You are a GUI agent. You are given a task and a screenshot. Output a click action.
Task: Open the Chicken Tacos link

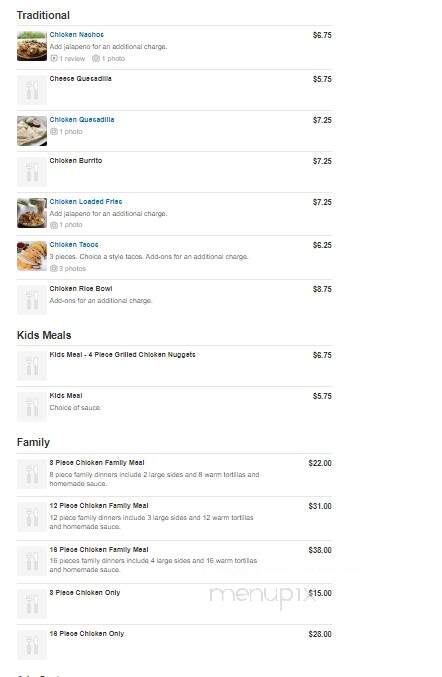tap(74, 245)
